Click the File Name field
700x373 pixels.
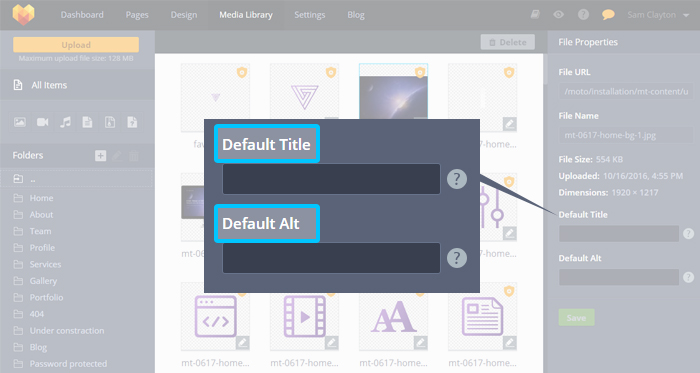click(x=626, y=135)
